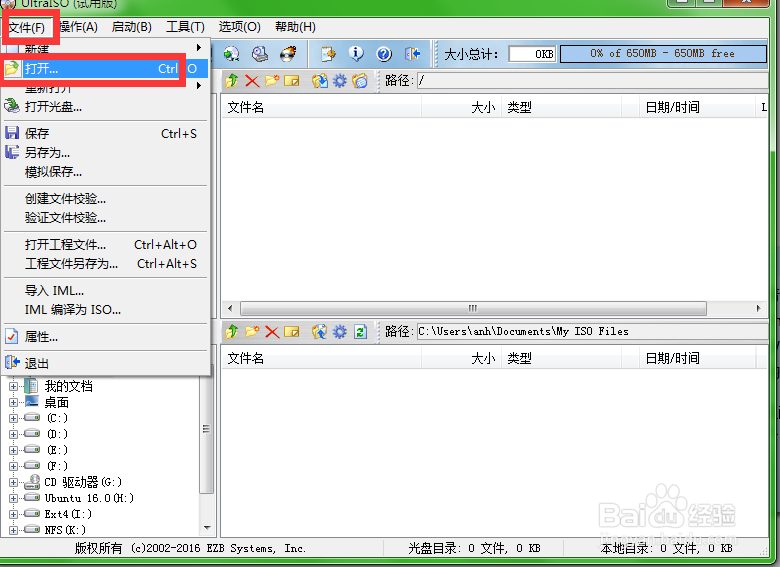Click the 650MB capacity usage bar
780x567 pixels.
tap(663, 54)
